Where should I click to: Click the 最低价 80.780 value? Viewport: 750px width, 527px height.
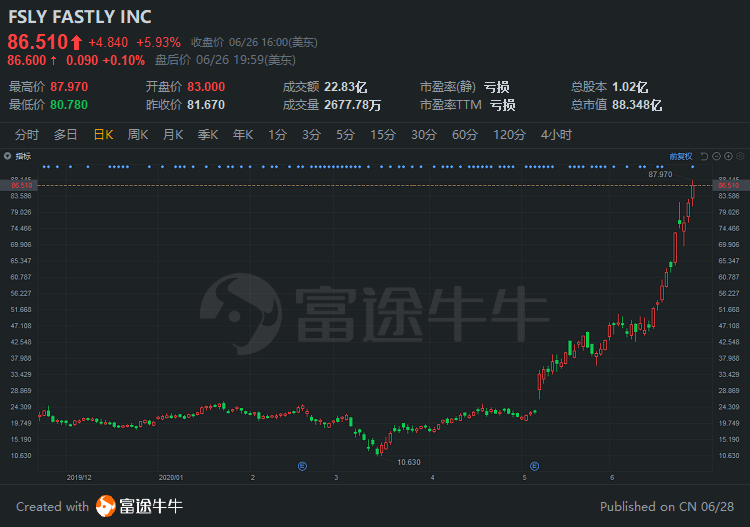pyautogui.click(x=69, y=105)
